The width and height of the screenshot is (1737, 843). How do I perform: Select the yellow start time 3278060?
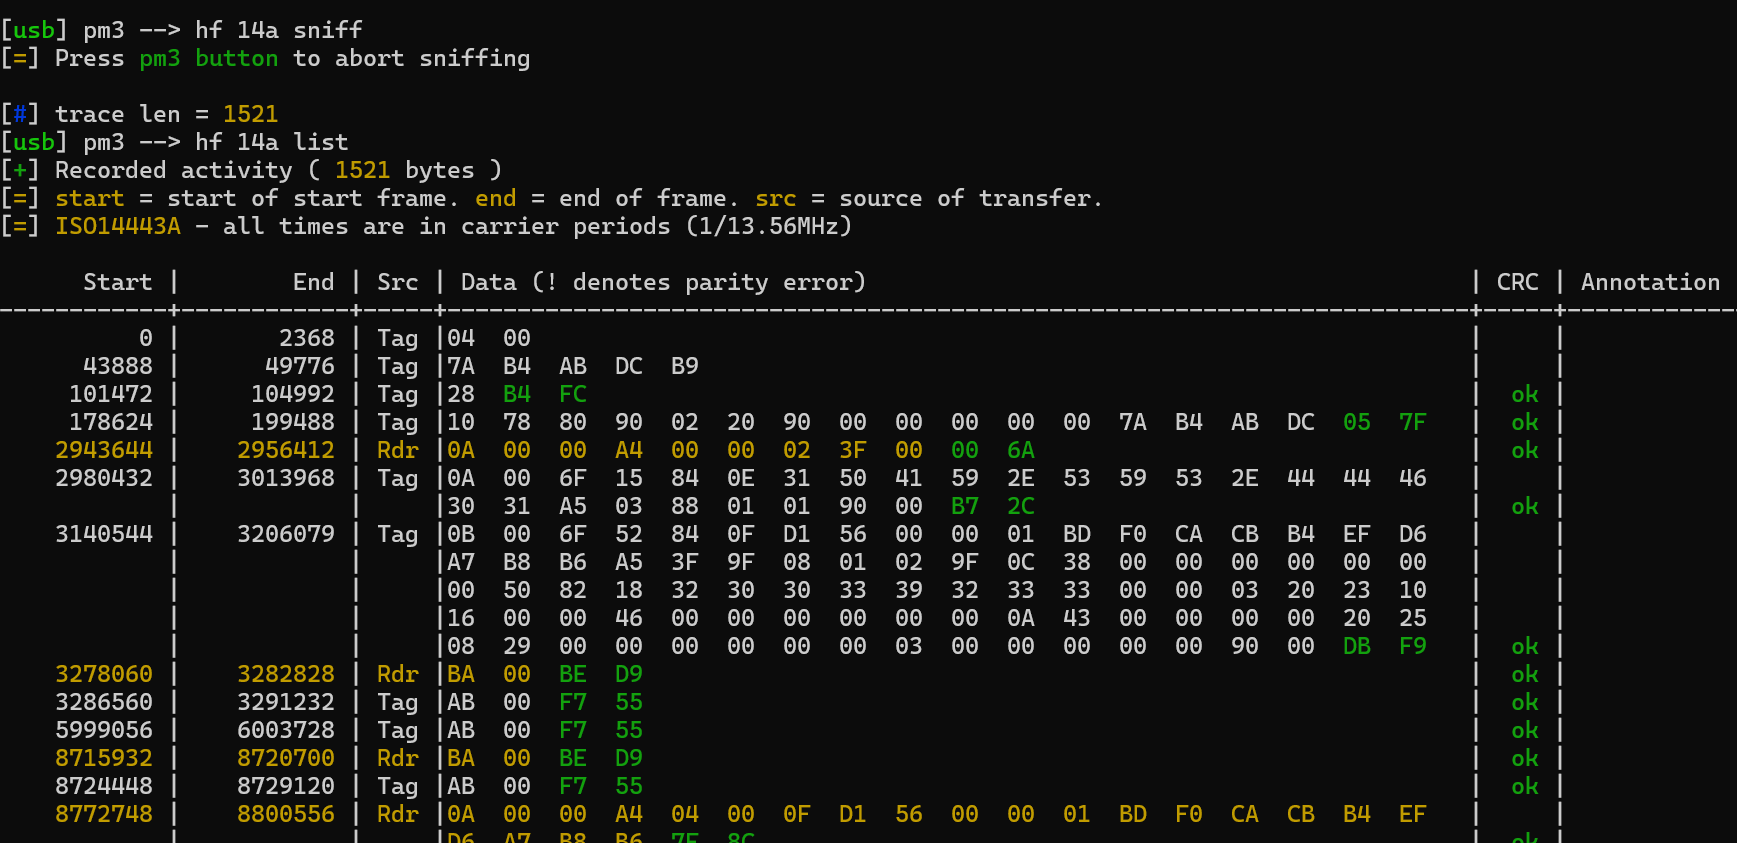coord(104,674)
